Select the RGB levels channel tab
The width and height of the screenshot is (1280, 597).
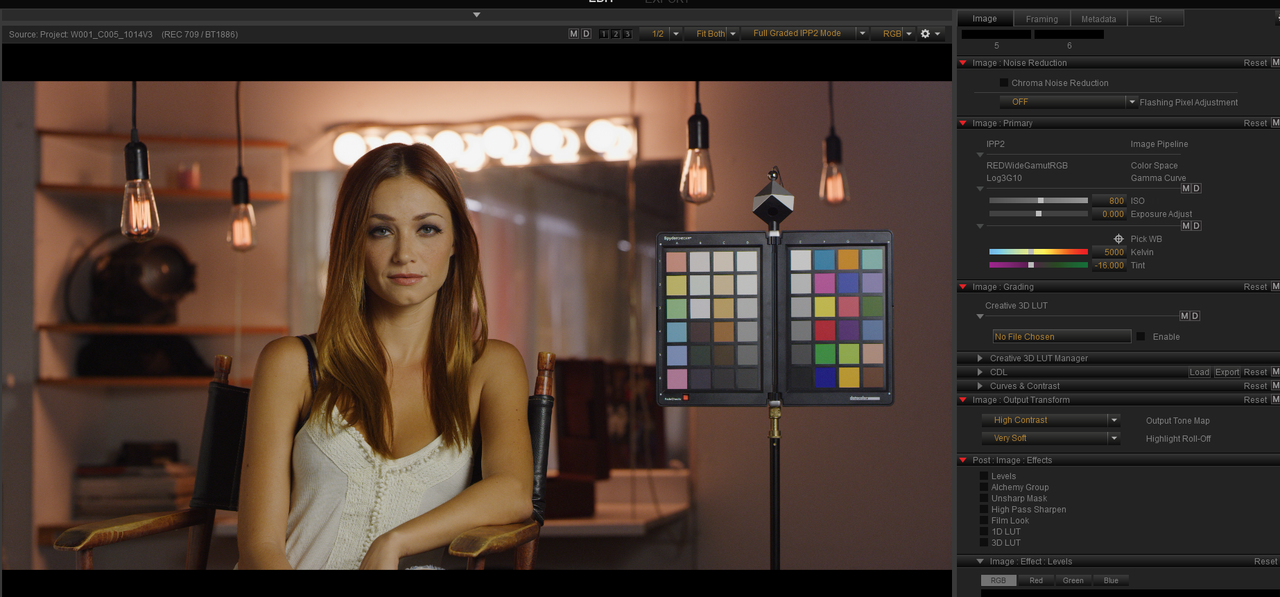point(998,580)
